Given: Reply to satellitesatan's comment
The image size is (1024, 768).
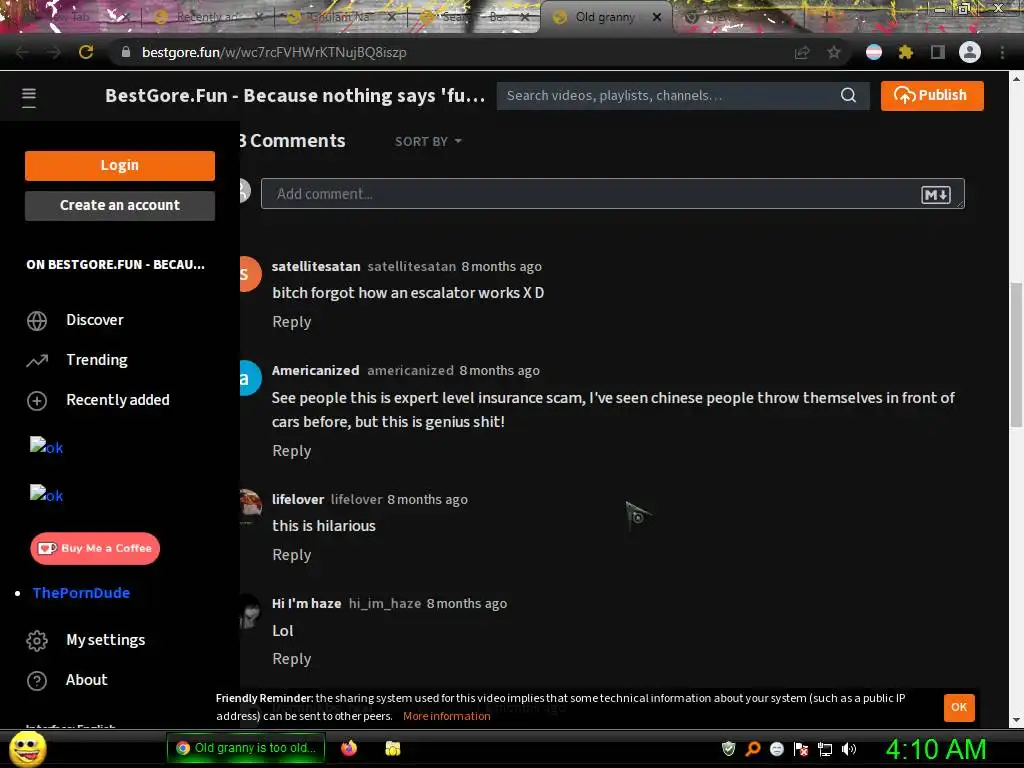Looking at the screenshot, I should click(x=291, y=322).
